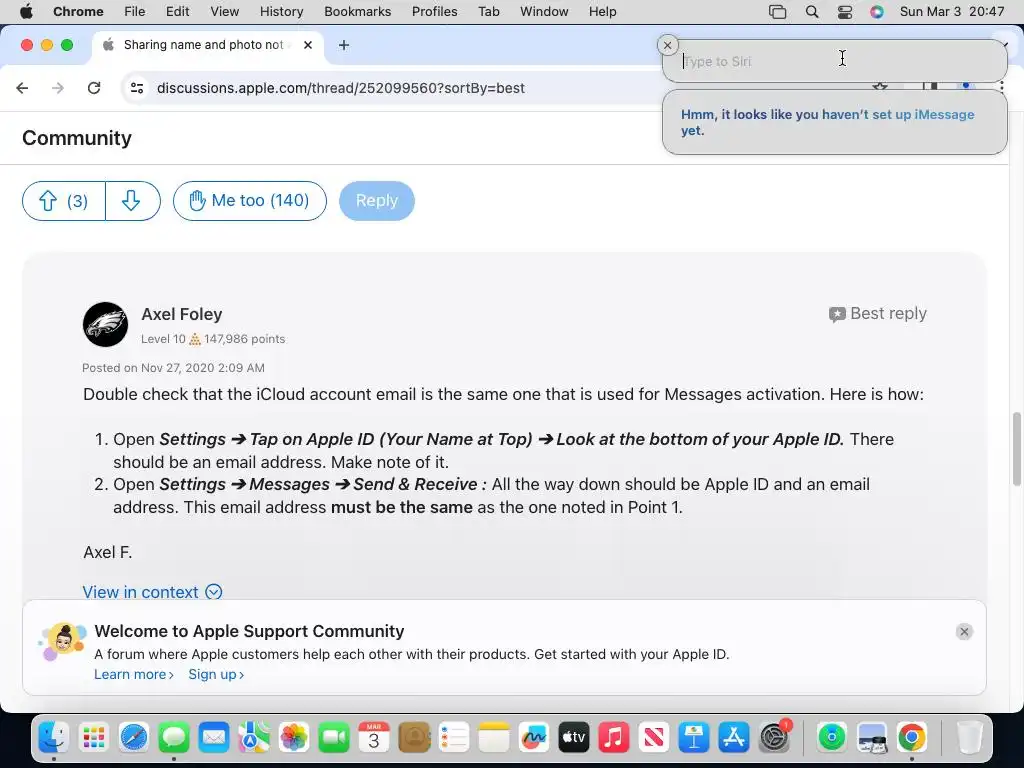1024x768 pixels.
Task: Focus the Type to Siri field
Action: (835, 61)
